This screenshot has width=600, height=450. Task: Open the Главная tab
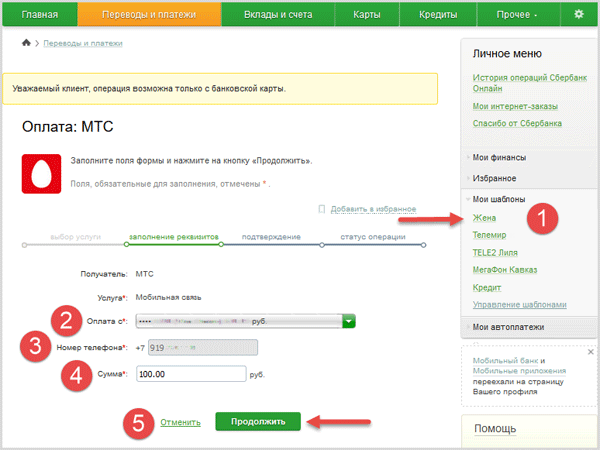click(40, 15)
